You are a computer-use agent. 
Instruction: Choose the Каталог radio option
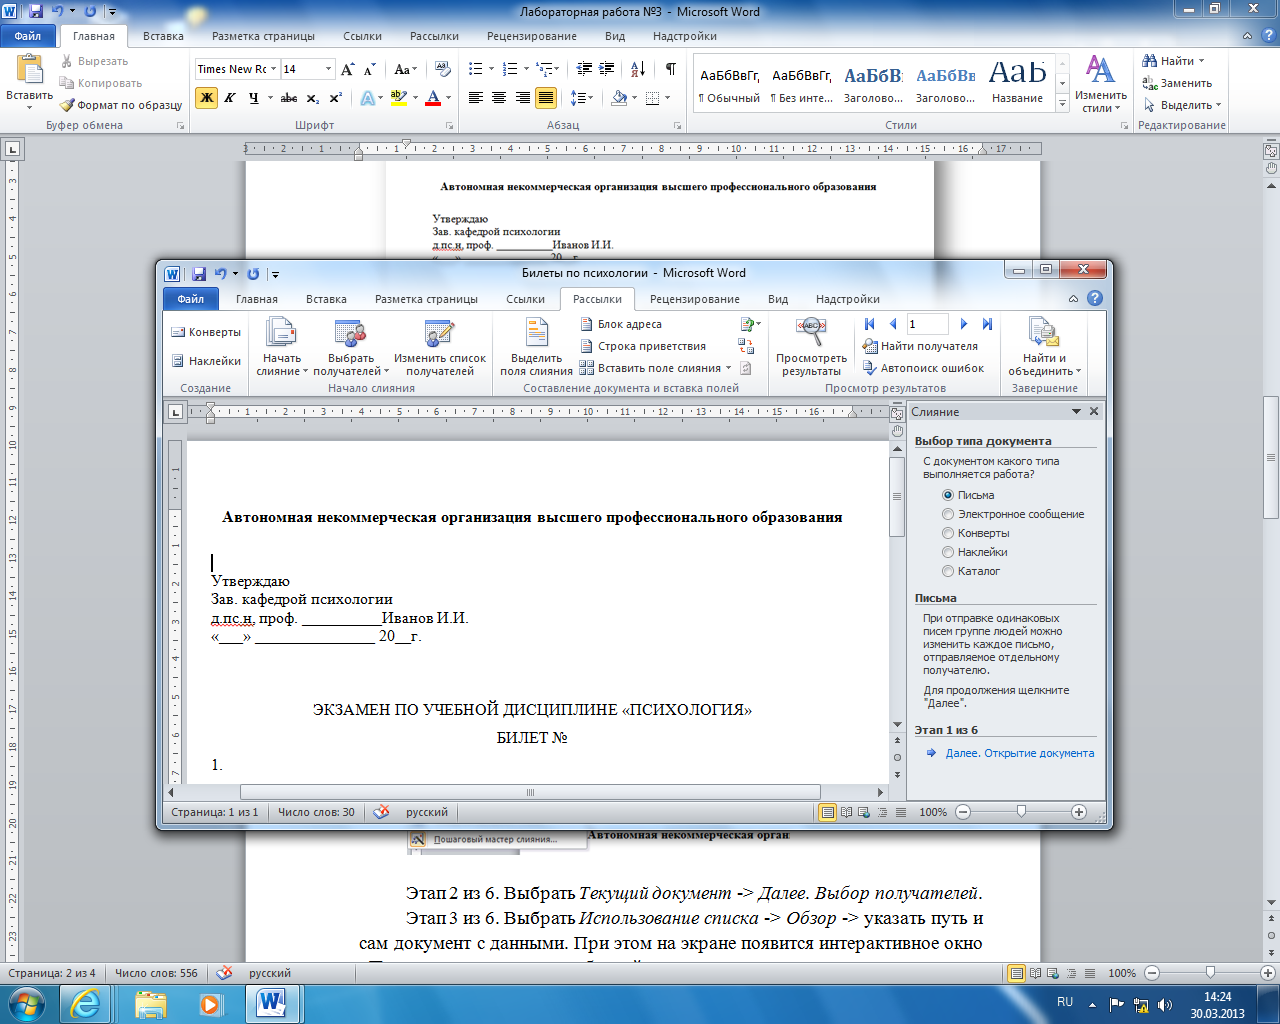tap(948, 571)
